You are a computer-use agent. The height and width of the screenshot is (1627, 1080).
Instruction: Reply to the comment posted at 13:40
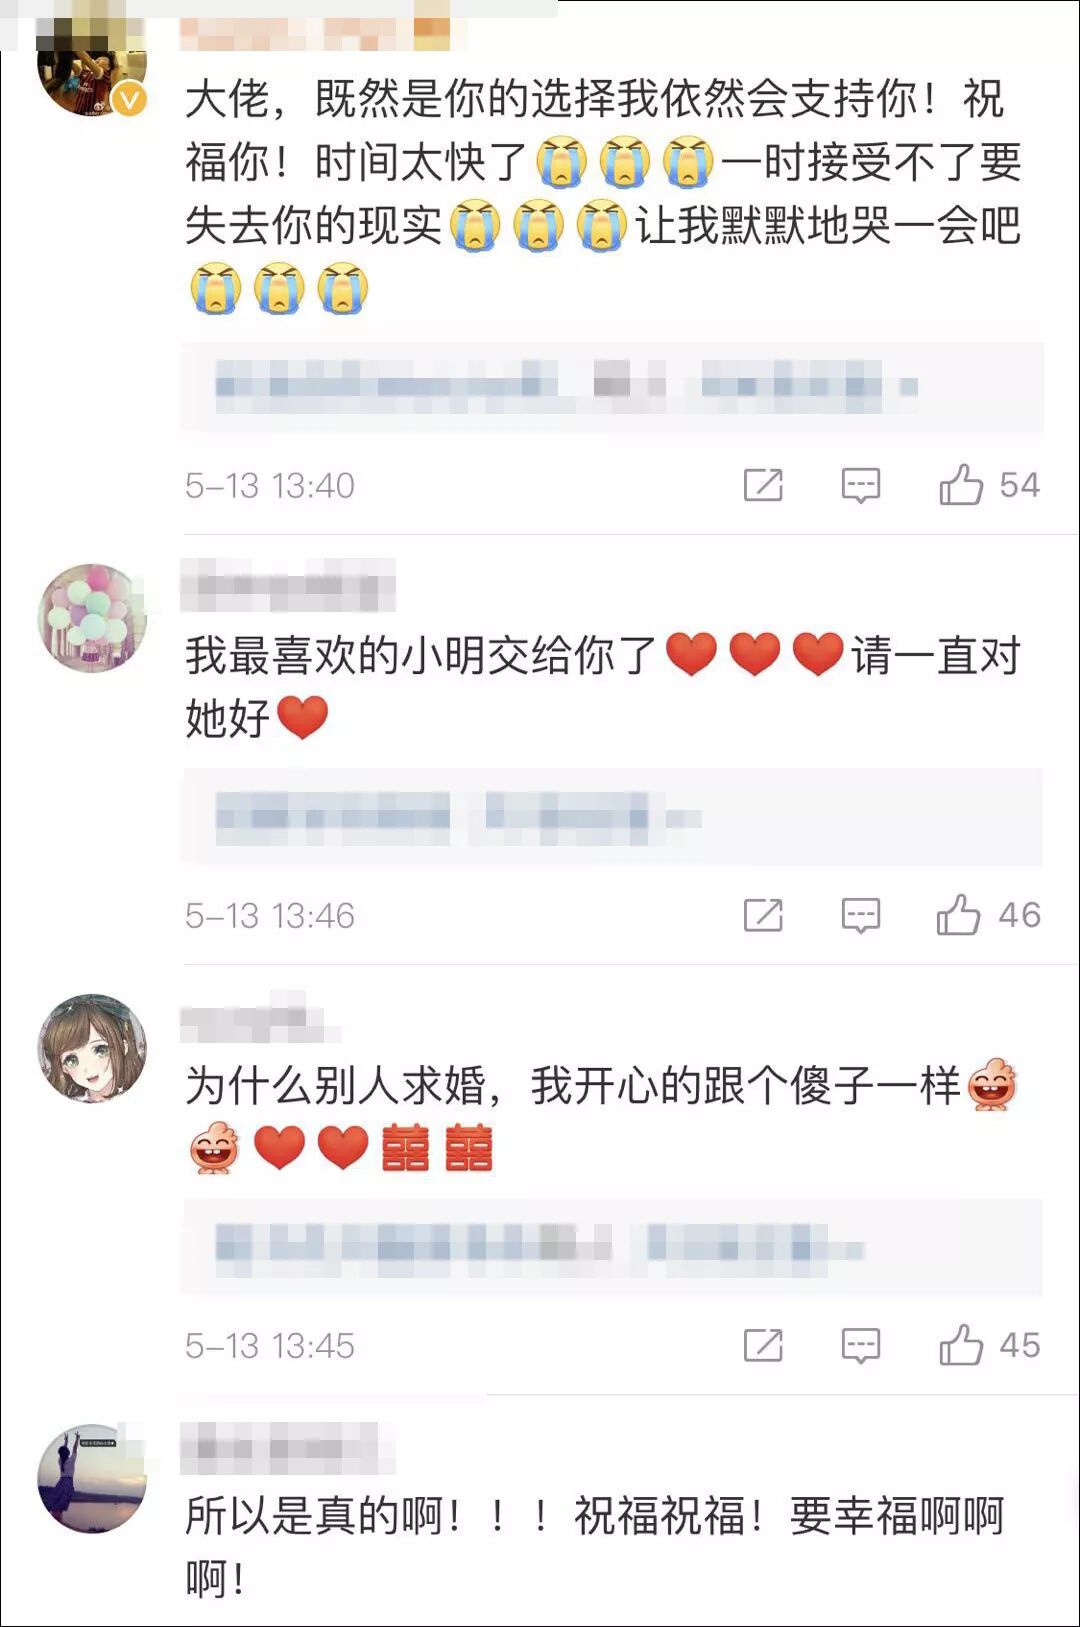(x=861, y=486)
